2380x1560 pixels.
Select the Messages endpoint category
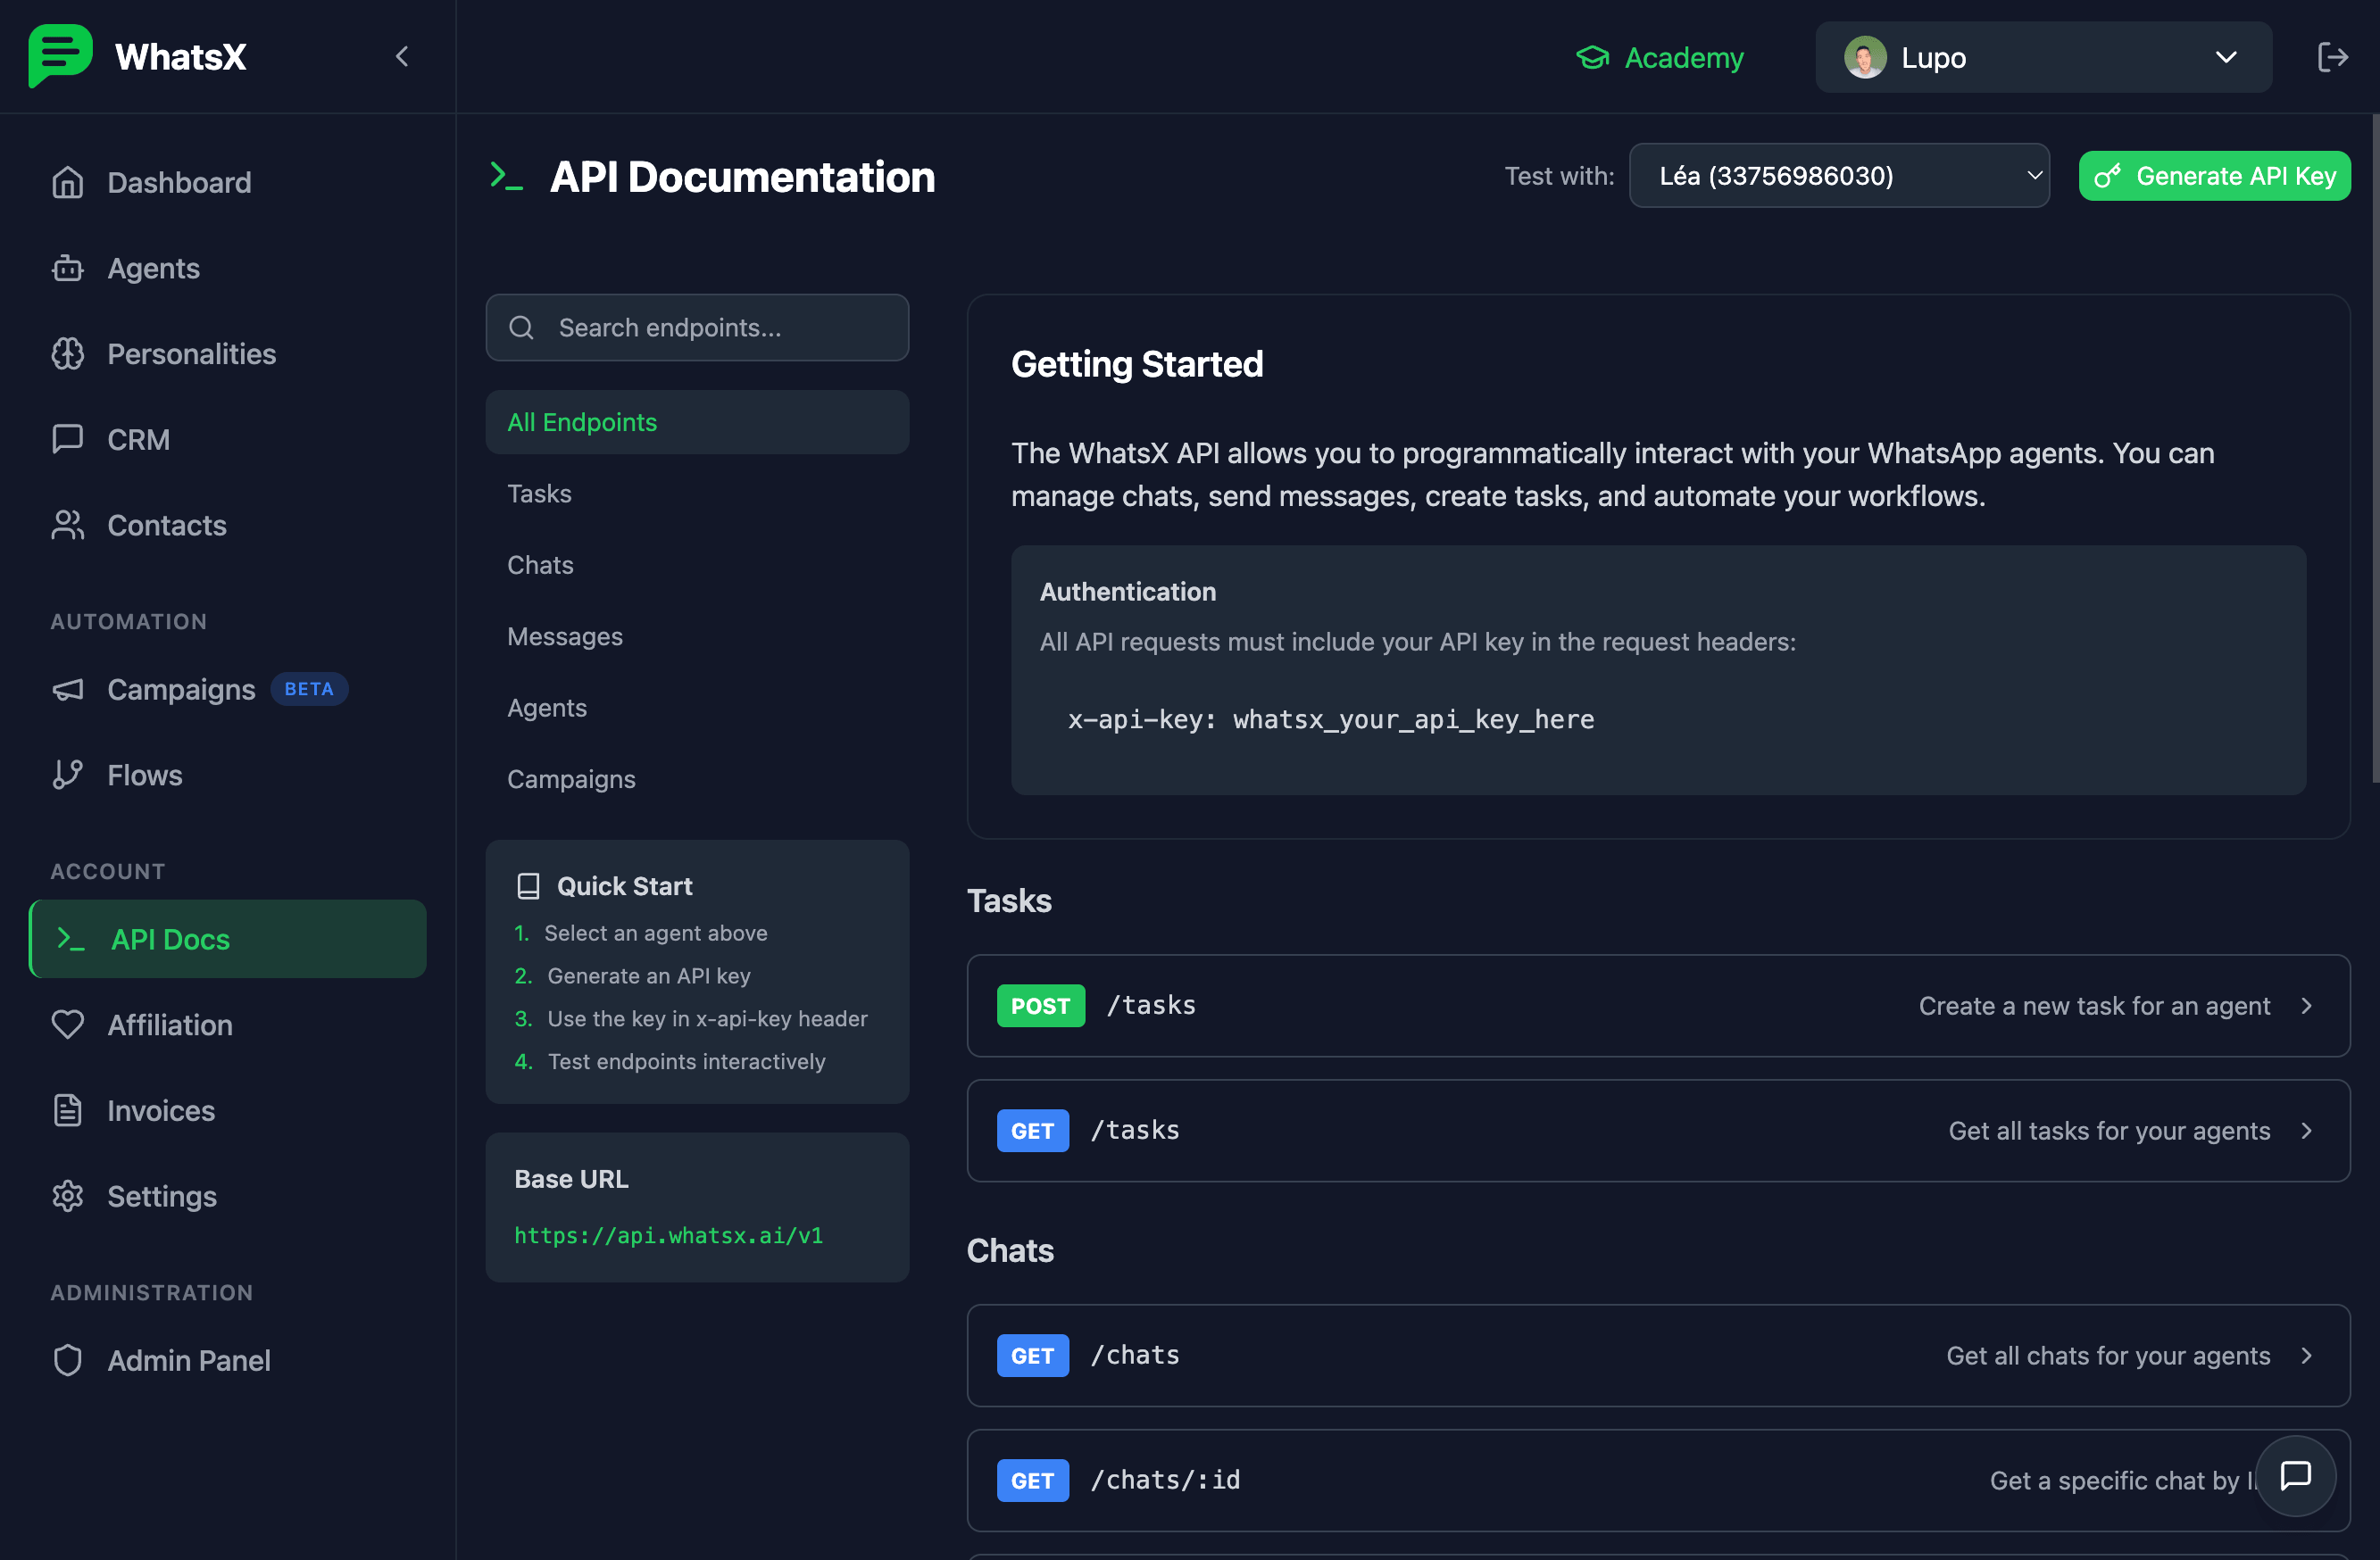click(x=565, y=637)
